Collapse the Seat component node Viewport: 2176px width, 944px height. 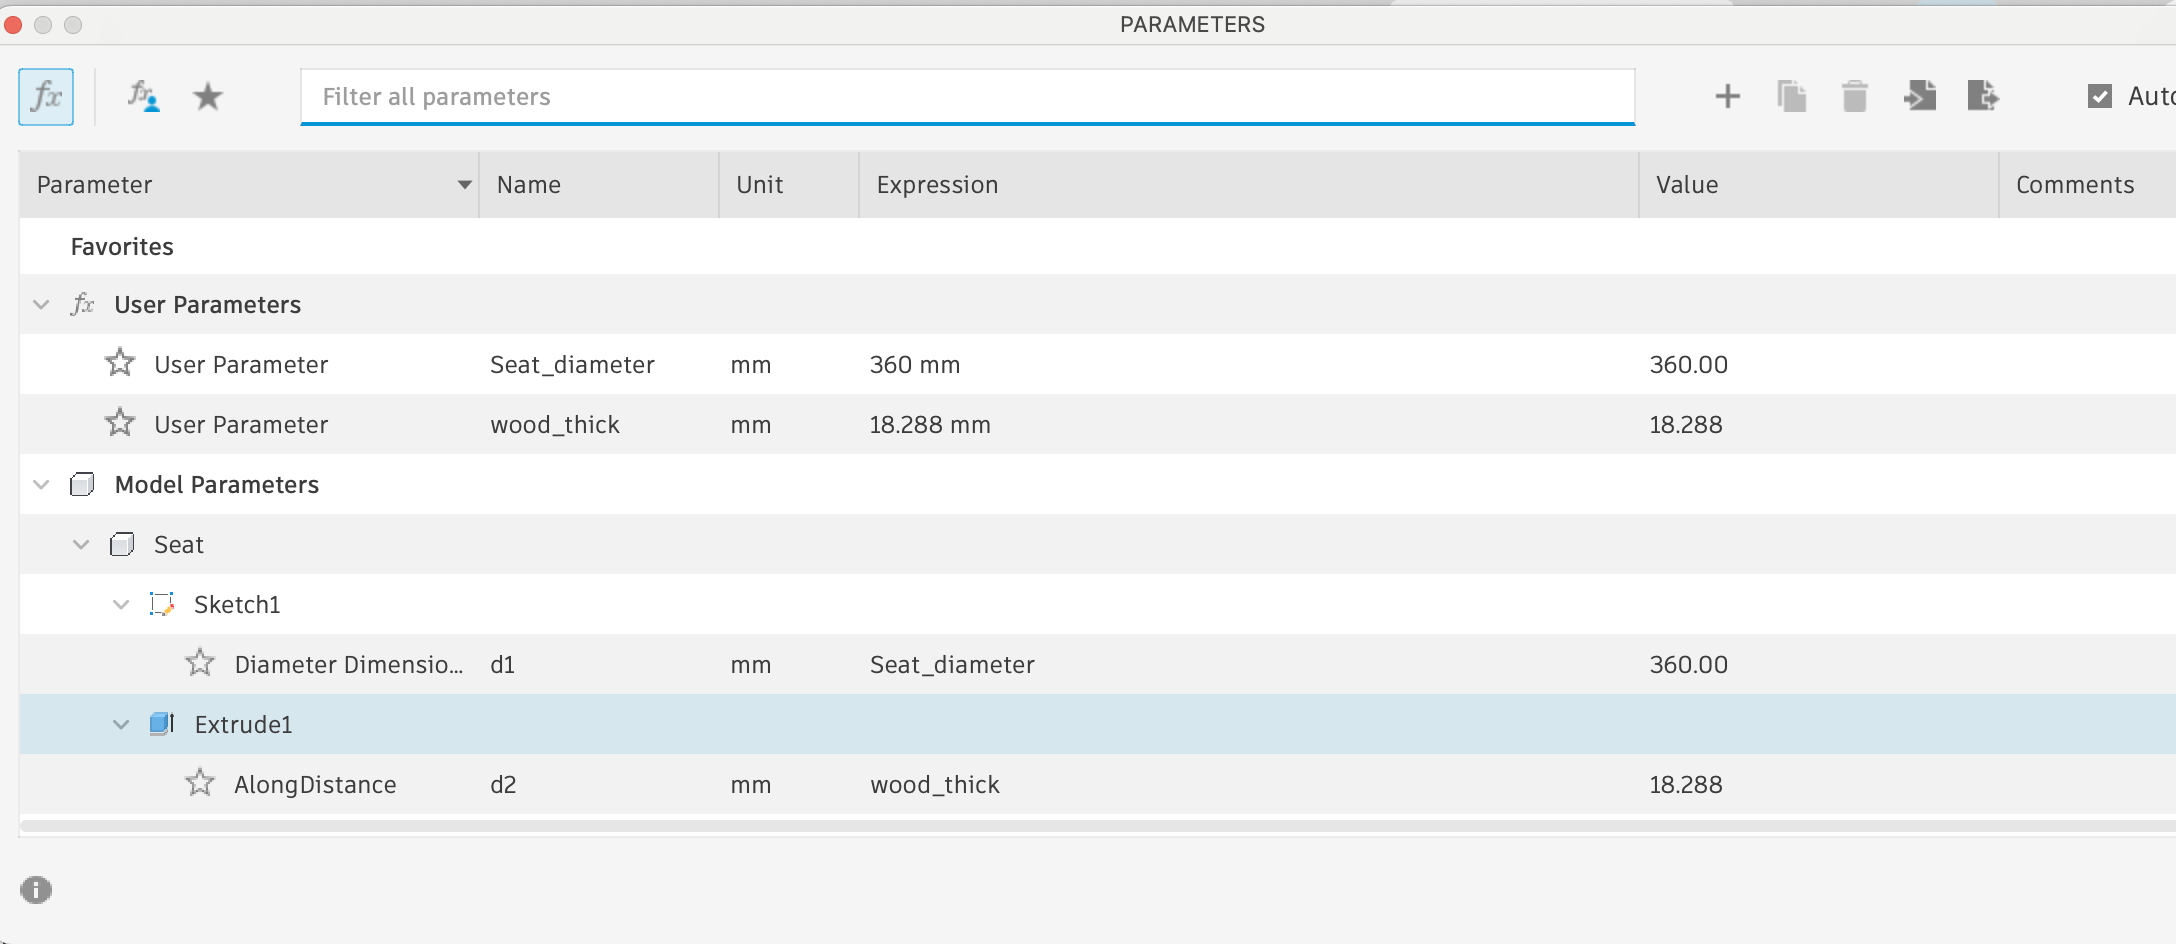(81, 544)
